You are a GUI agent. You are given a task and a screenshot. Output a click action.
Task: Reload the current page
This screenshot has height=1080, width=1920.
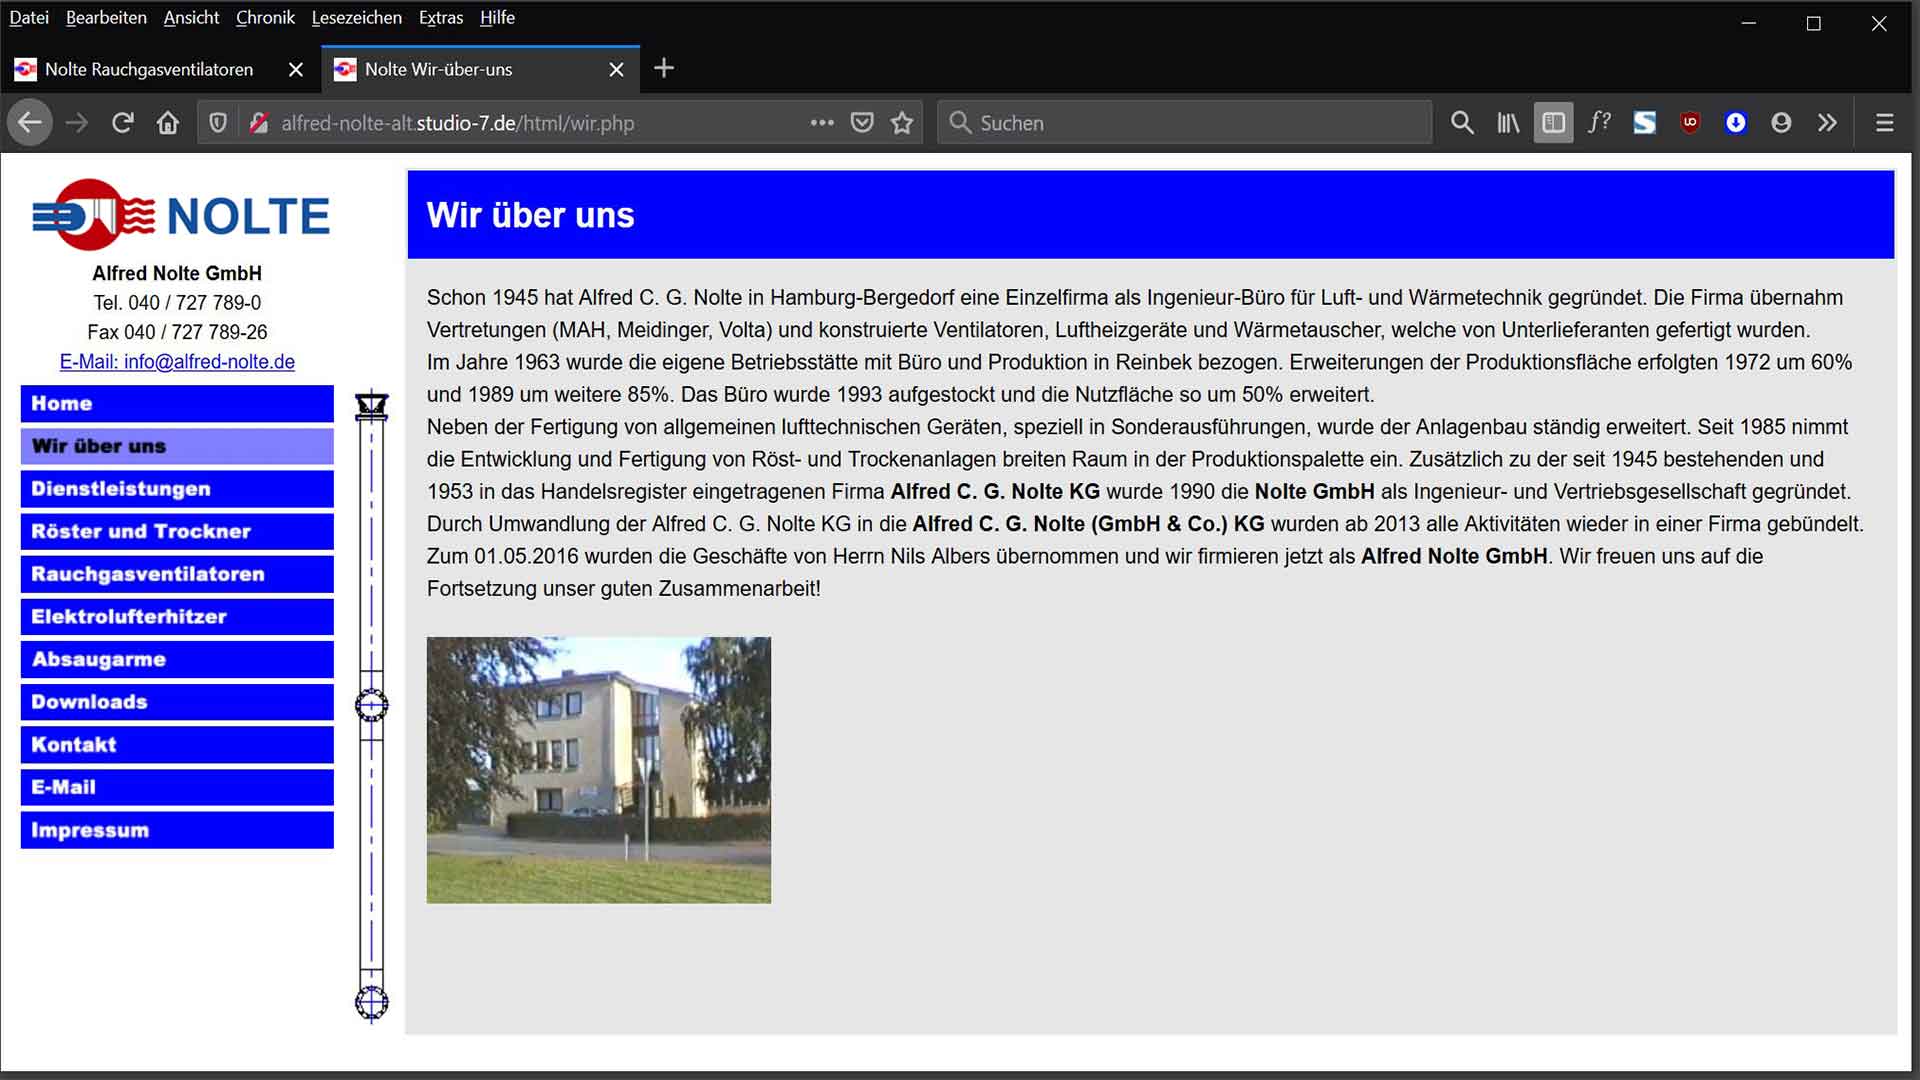pos(122,123)
